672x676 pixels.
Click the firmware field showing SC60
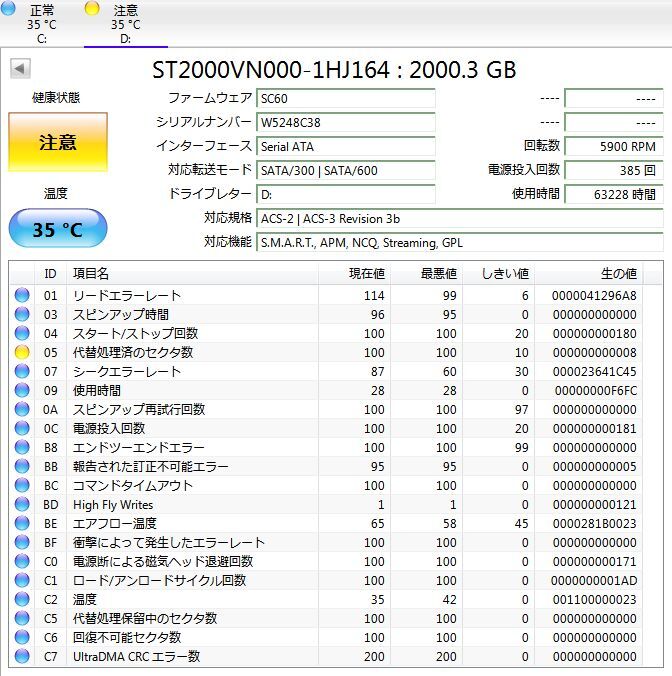coord(346,98)
